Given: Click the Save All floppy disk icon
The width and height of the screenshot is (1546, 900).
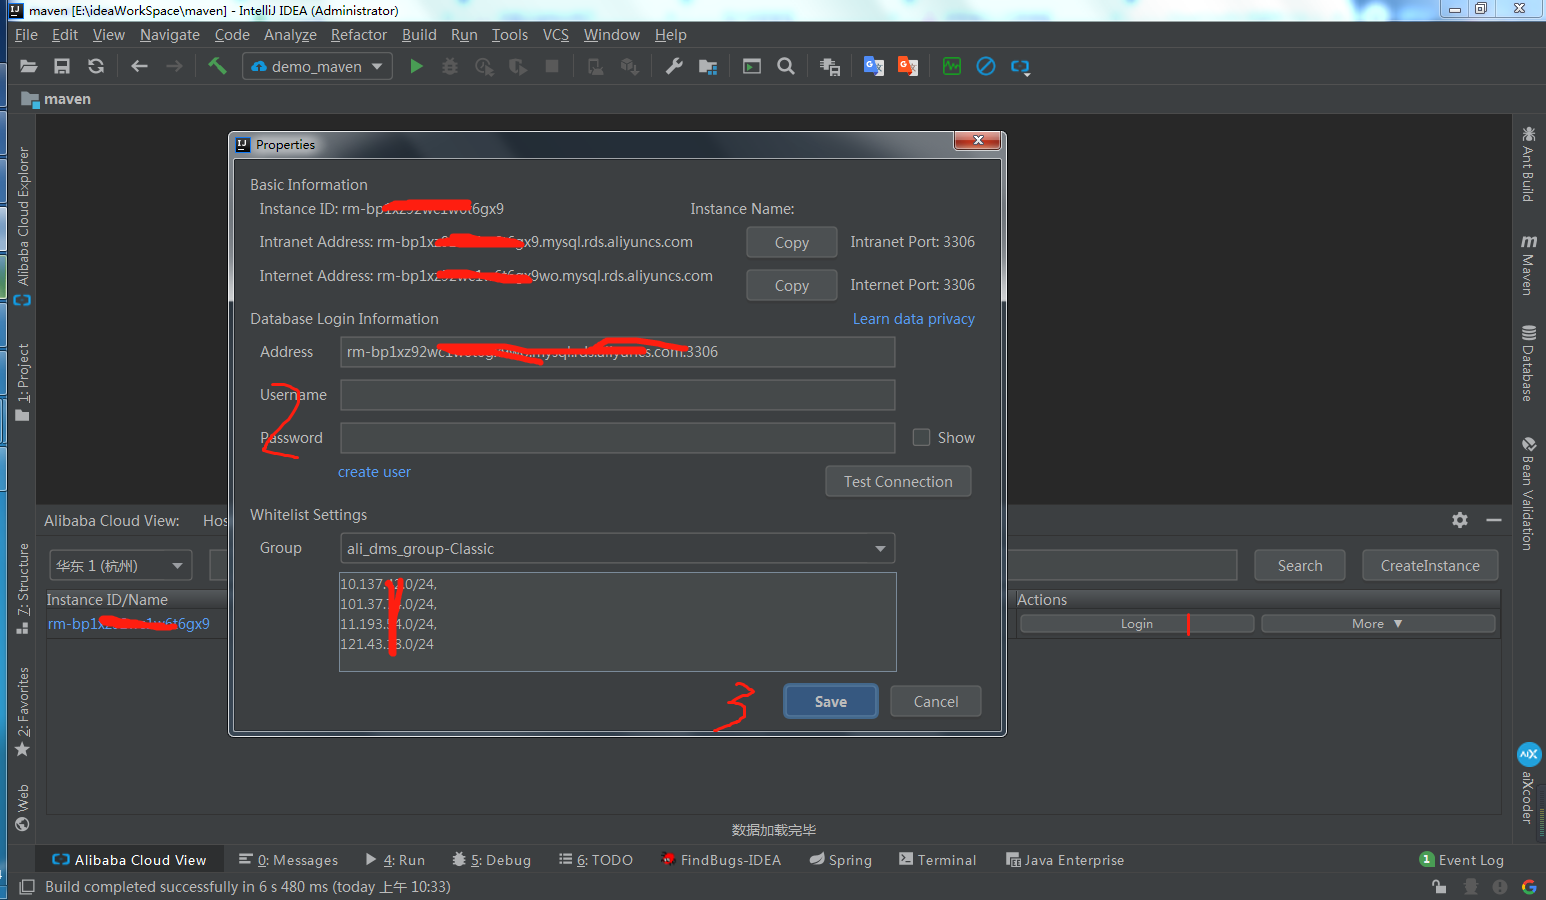Looking at the screenshot, I should (x=62, y=66).
